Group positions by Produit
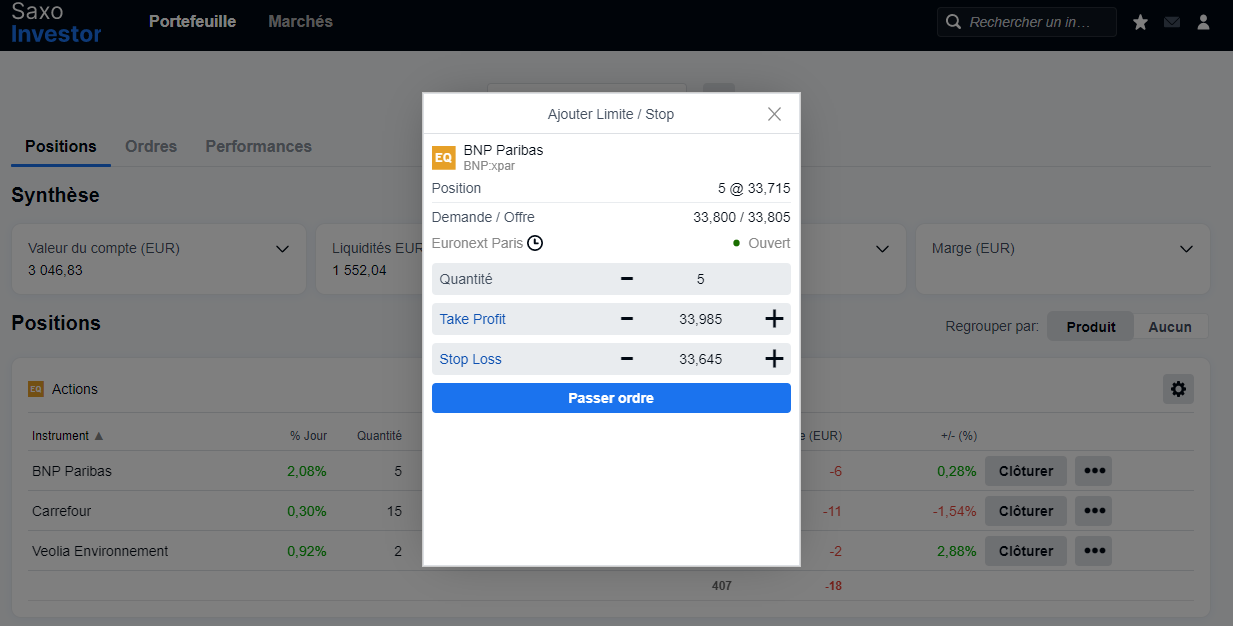1233x626 pixels. (1091, 327)
